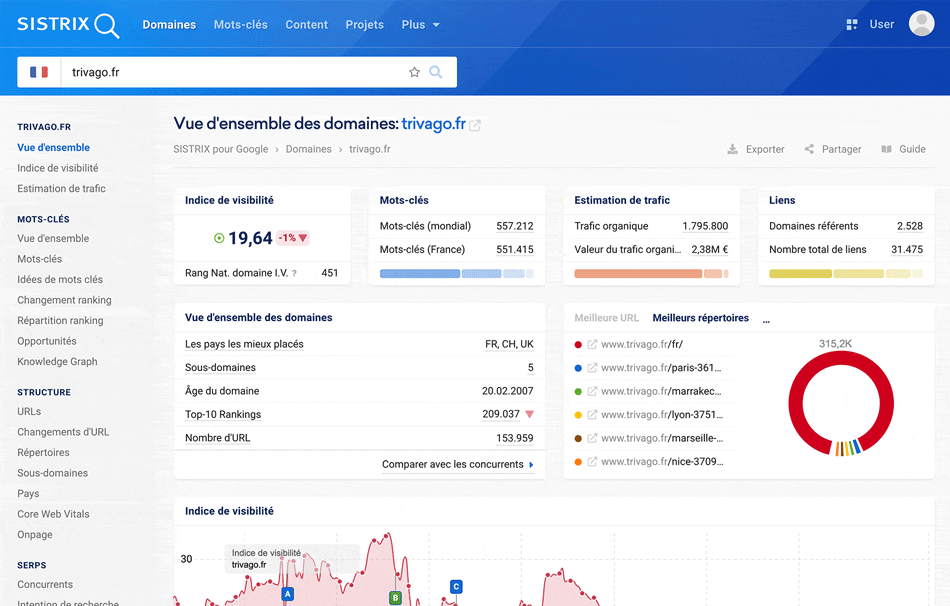950x606 pixels.
Task: Open Sous-domaines in sidebar
Action: (x=52, y=473)
